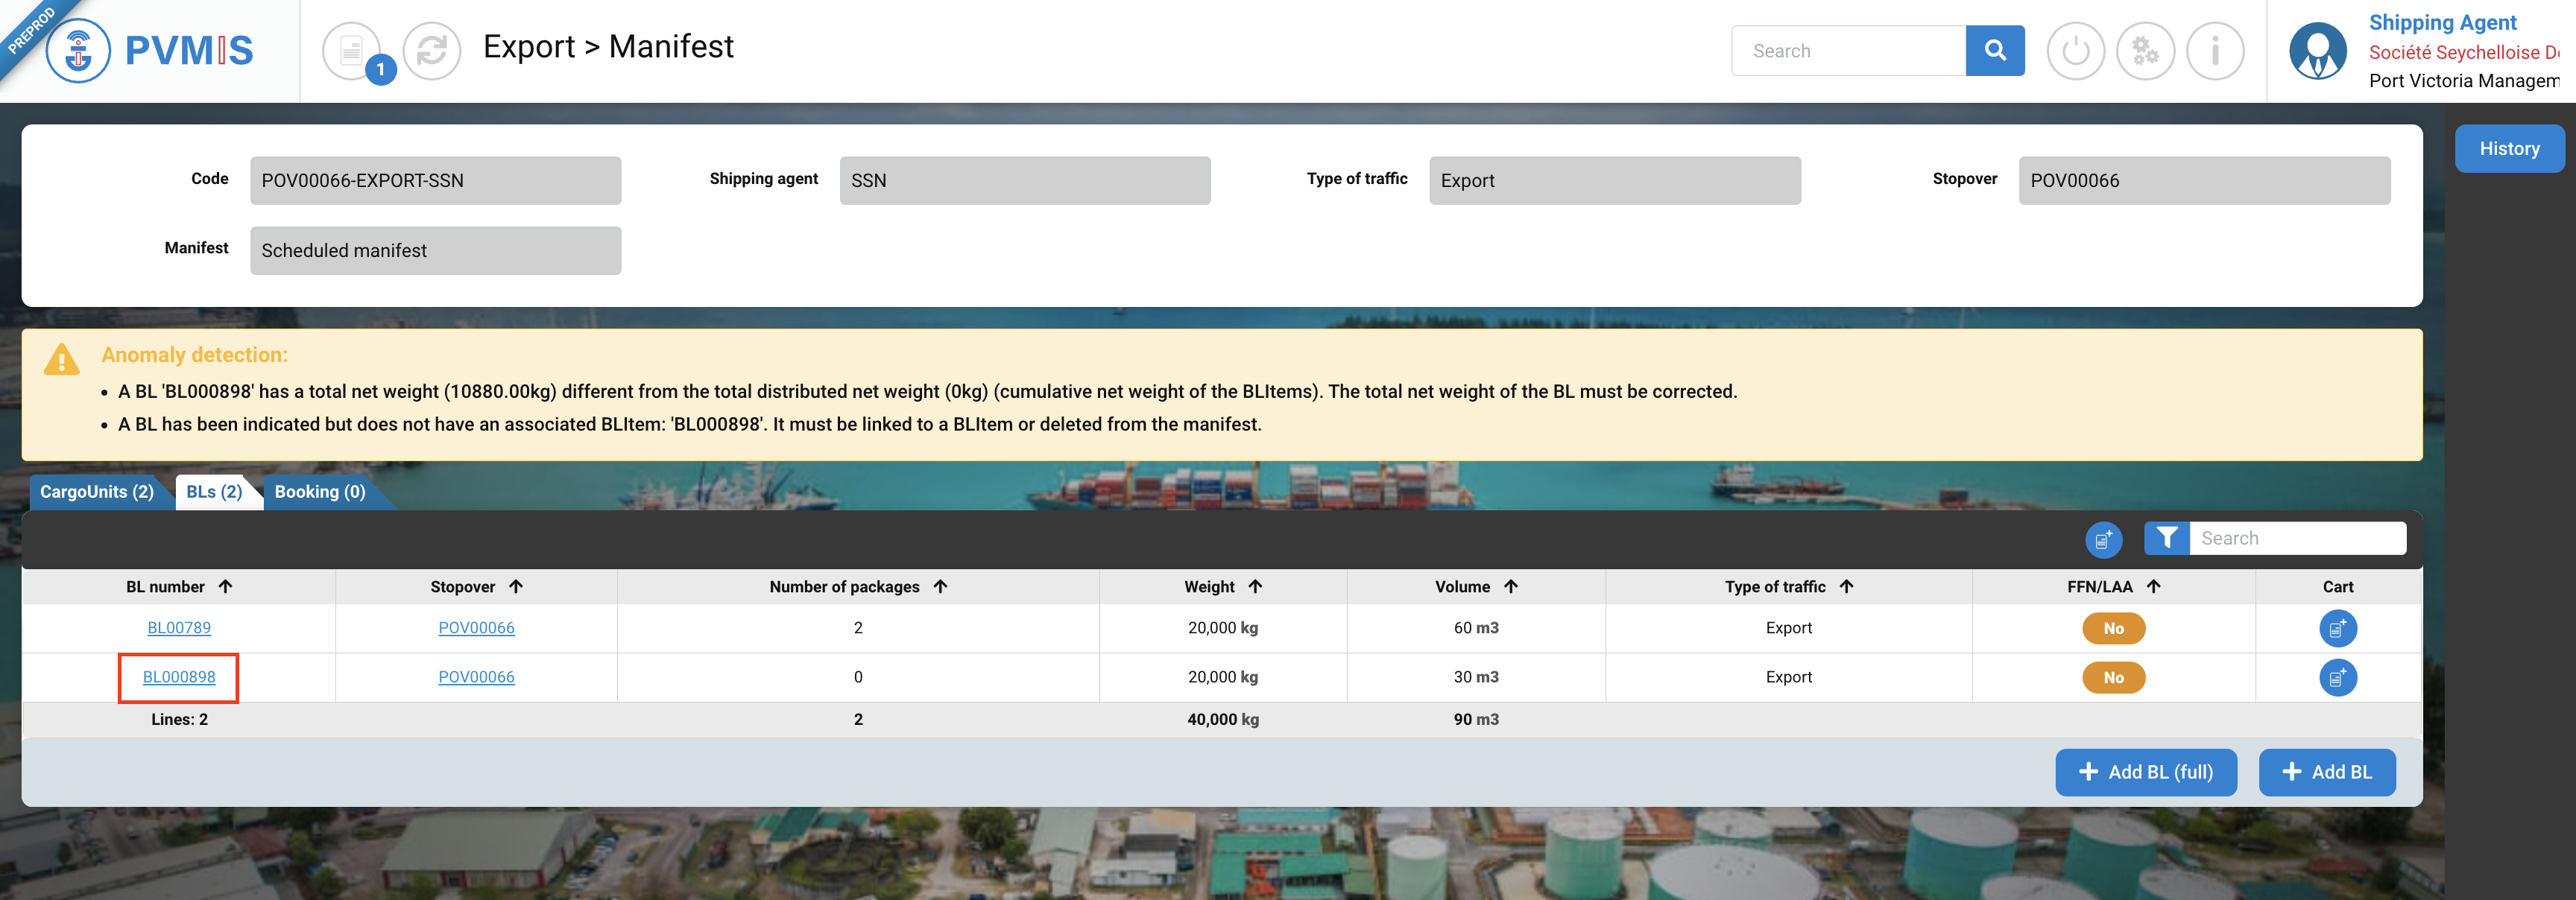This screenshot has width=2576, height=900.
Task: Click the Add BL (full) button
Action: click(x=2145, y=772)
